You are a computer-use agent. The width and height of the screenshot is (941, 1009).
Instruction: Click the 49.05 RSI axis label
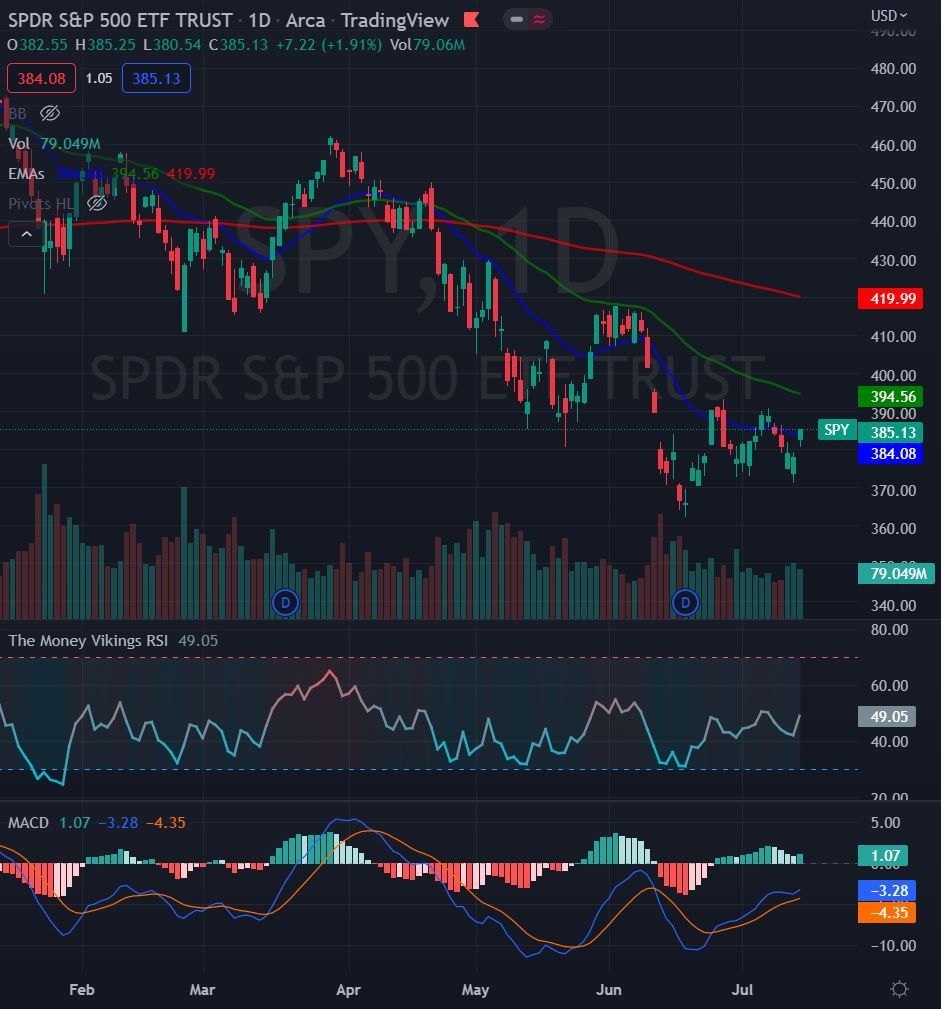click(888, 717)
